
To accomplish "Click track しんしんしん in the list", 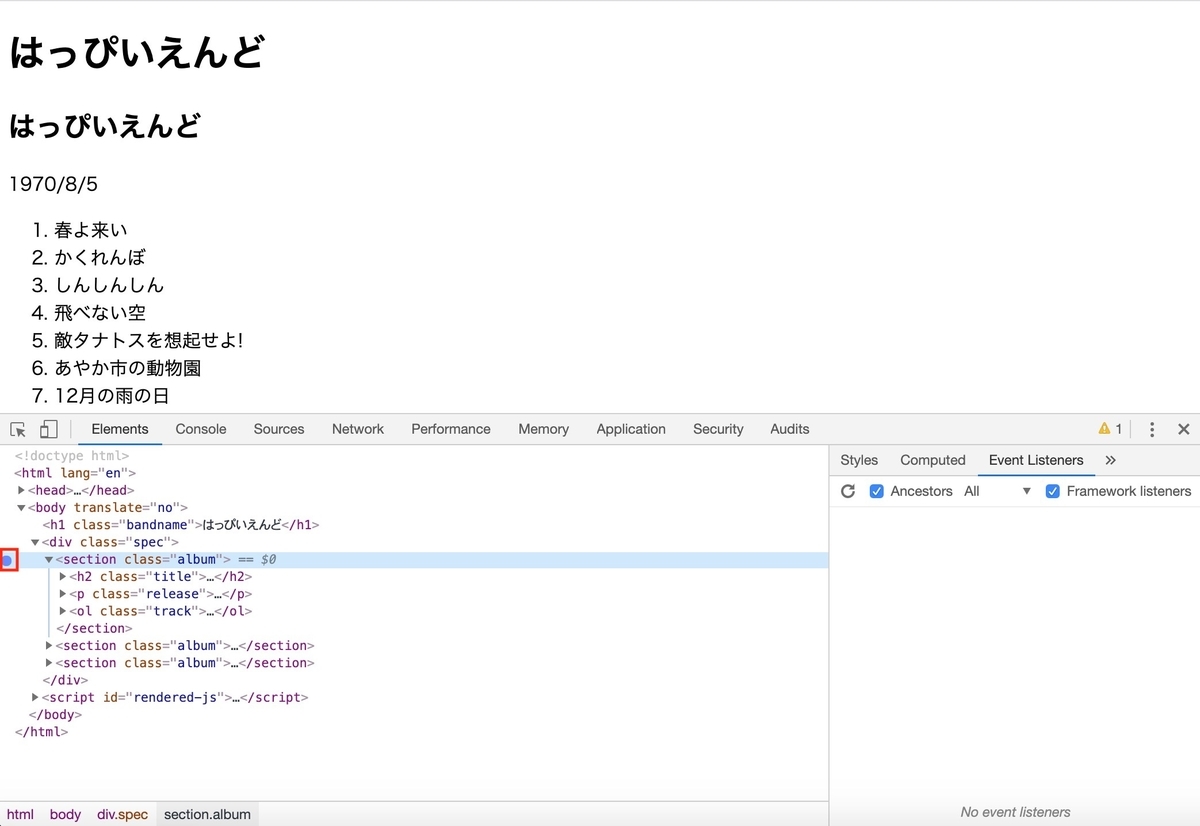I will [x=109, y=285].
